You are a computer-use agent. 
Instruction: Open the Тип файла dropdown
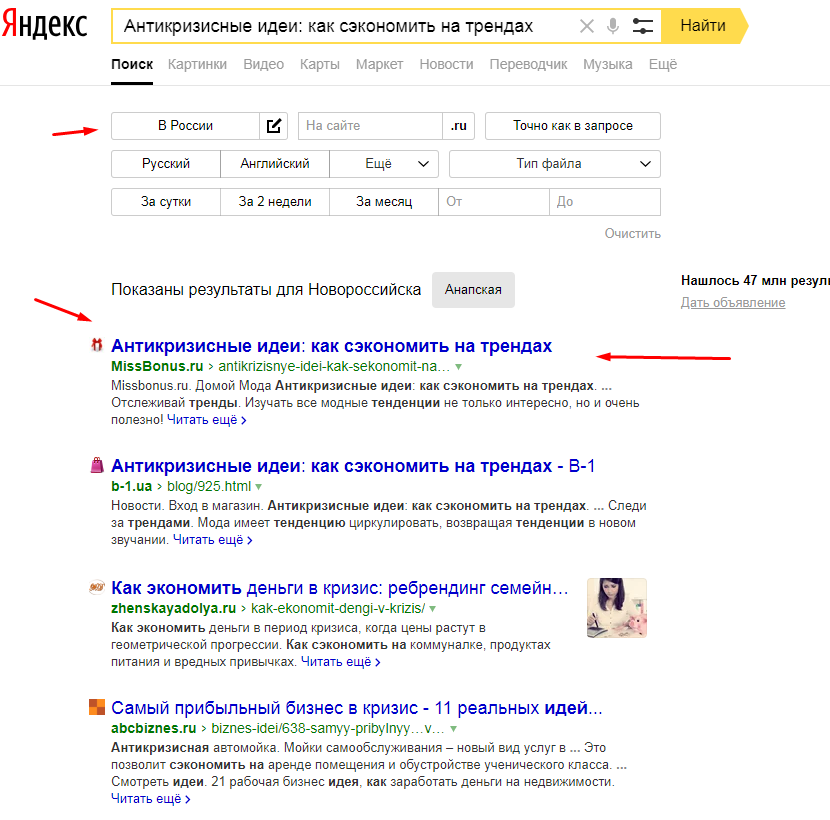tap(555, 164)
